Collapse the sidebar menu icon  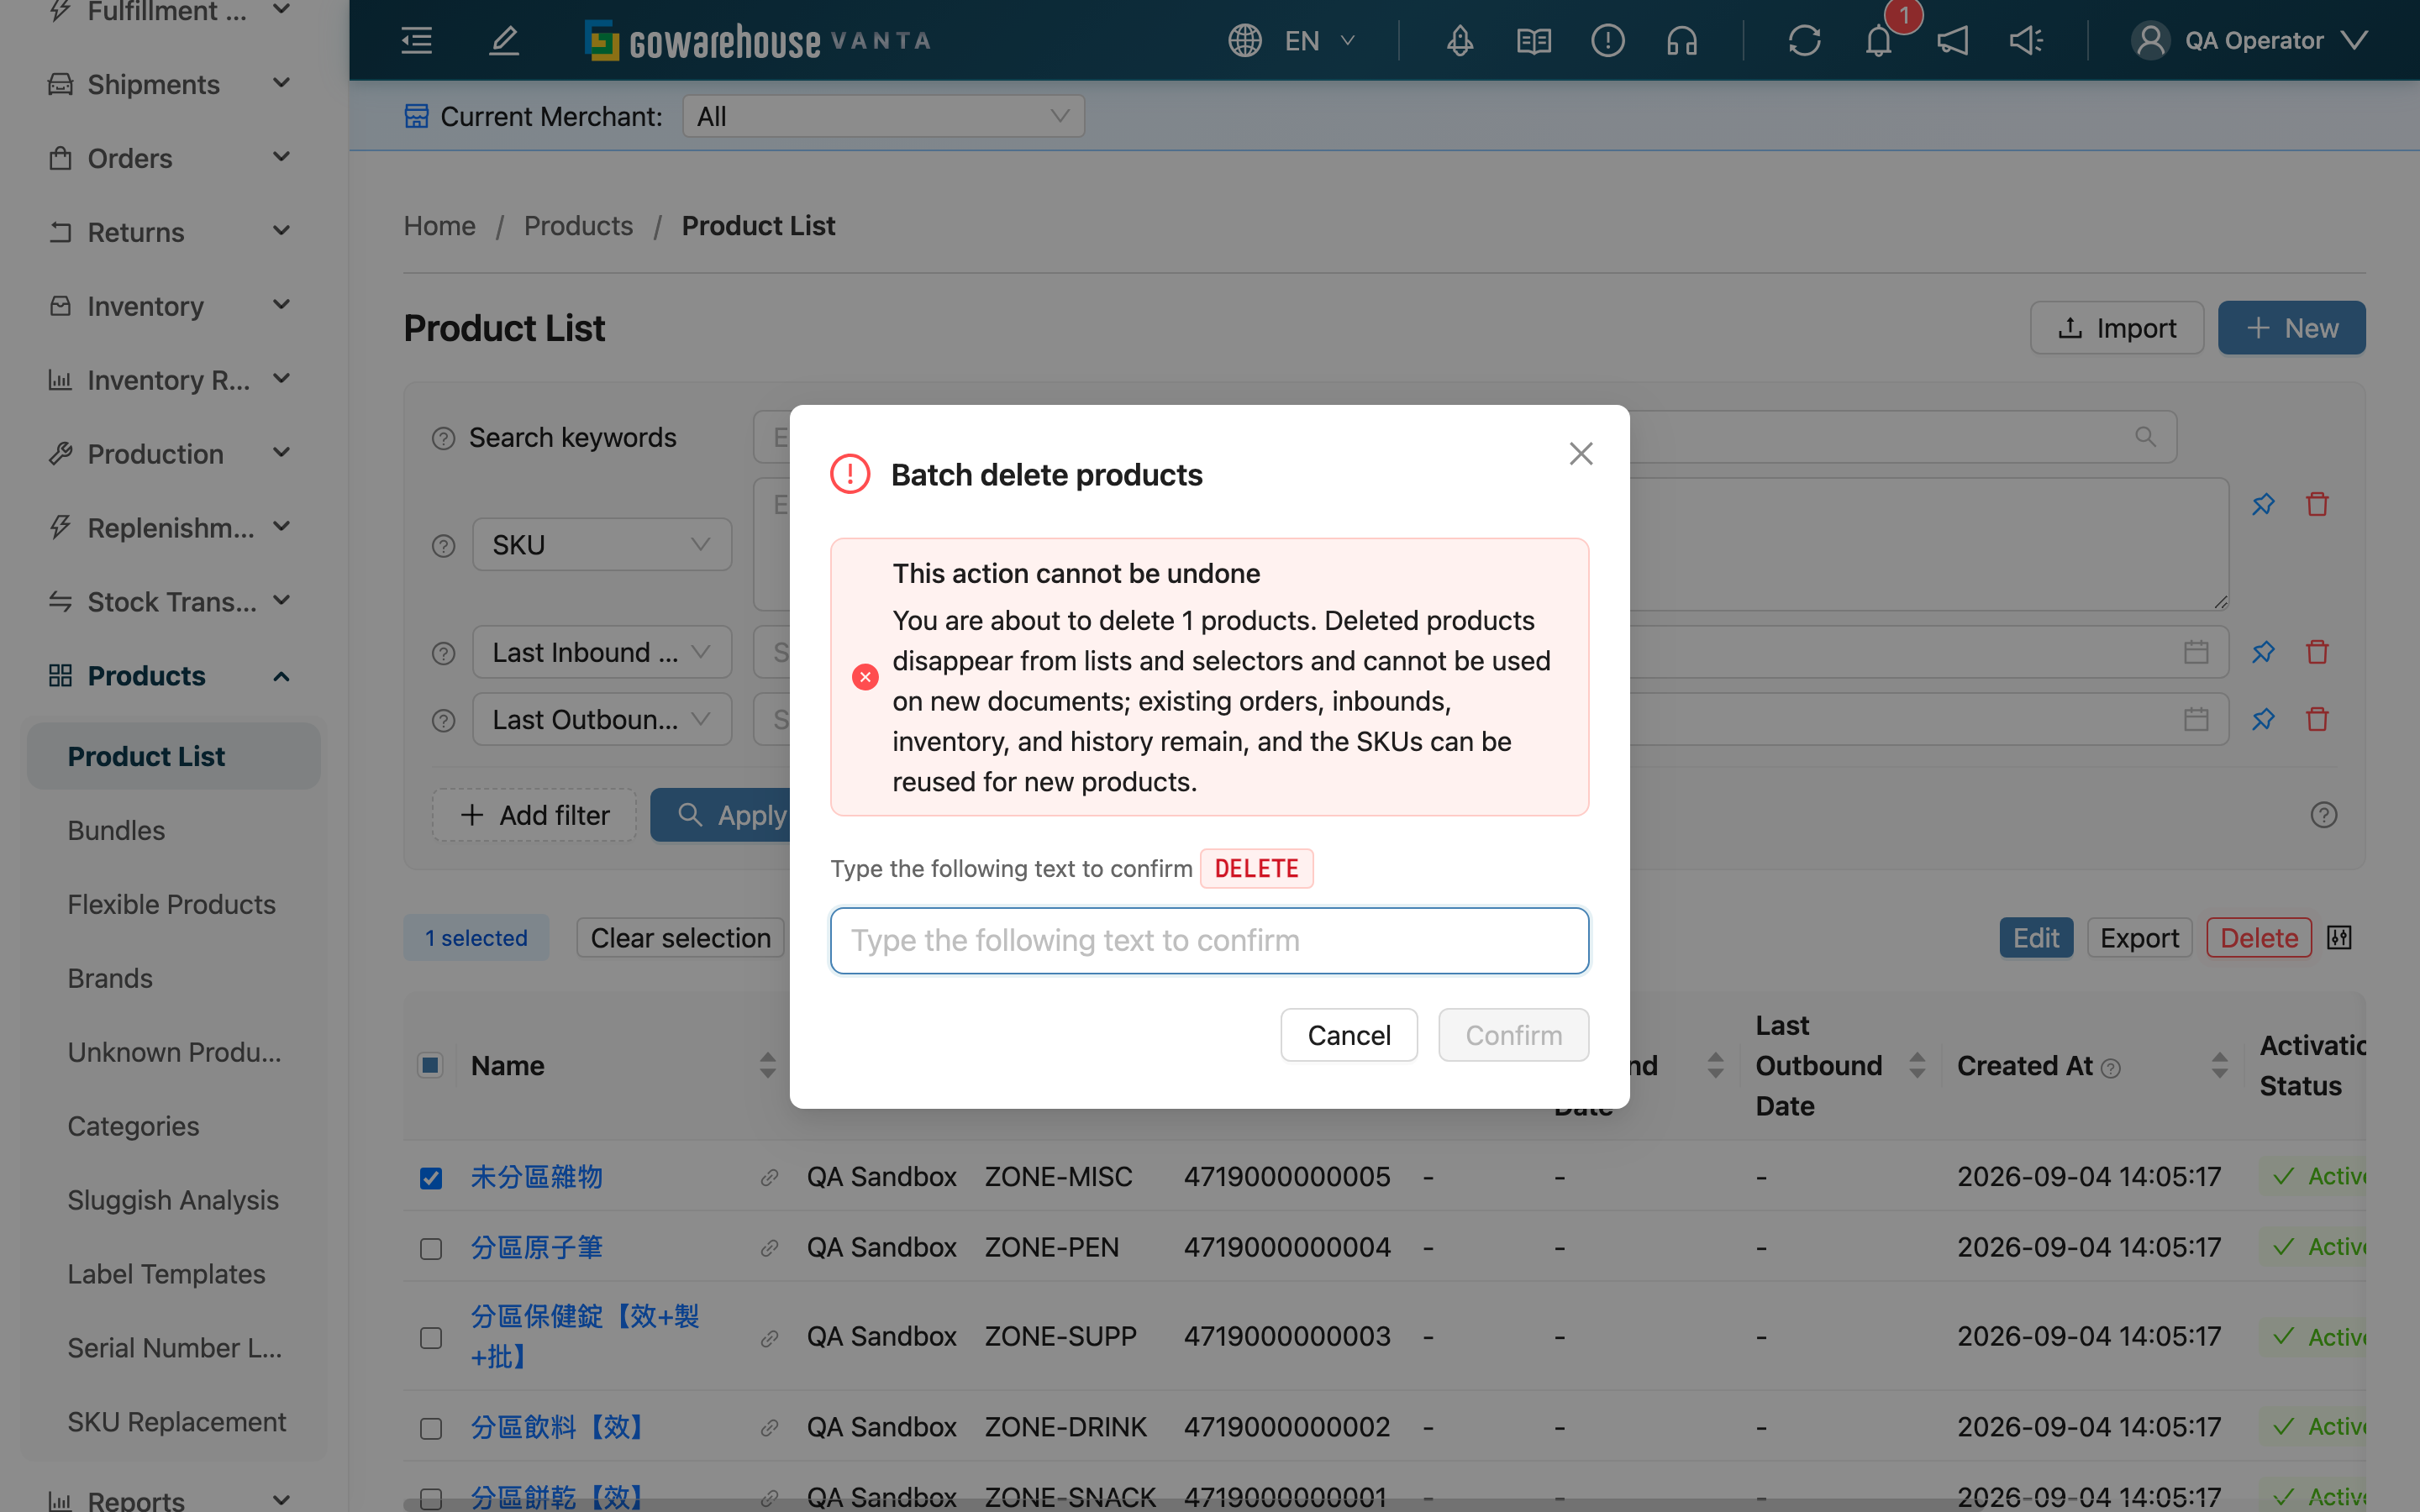416,41
